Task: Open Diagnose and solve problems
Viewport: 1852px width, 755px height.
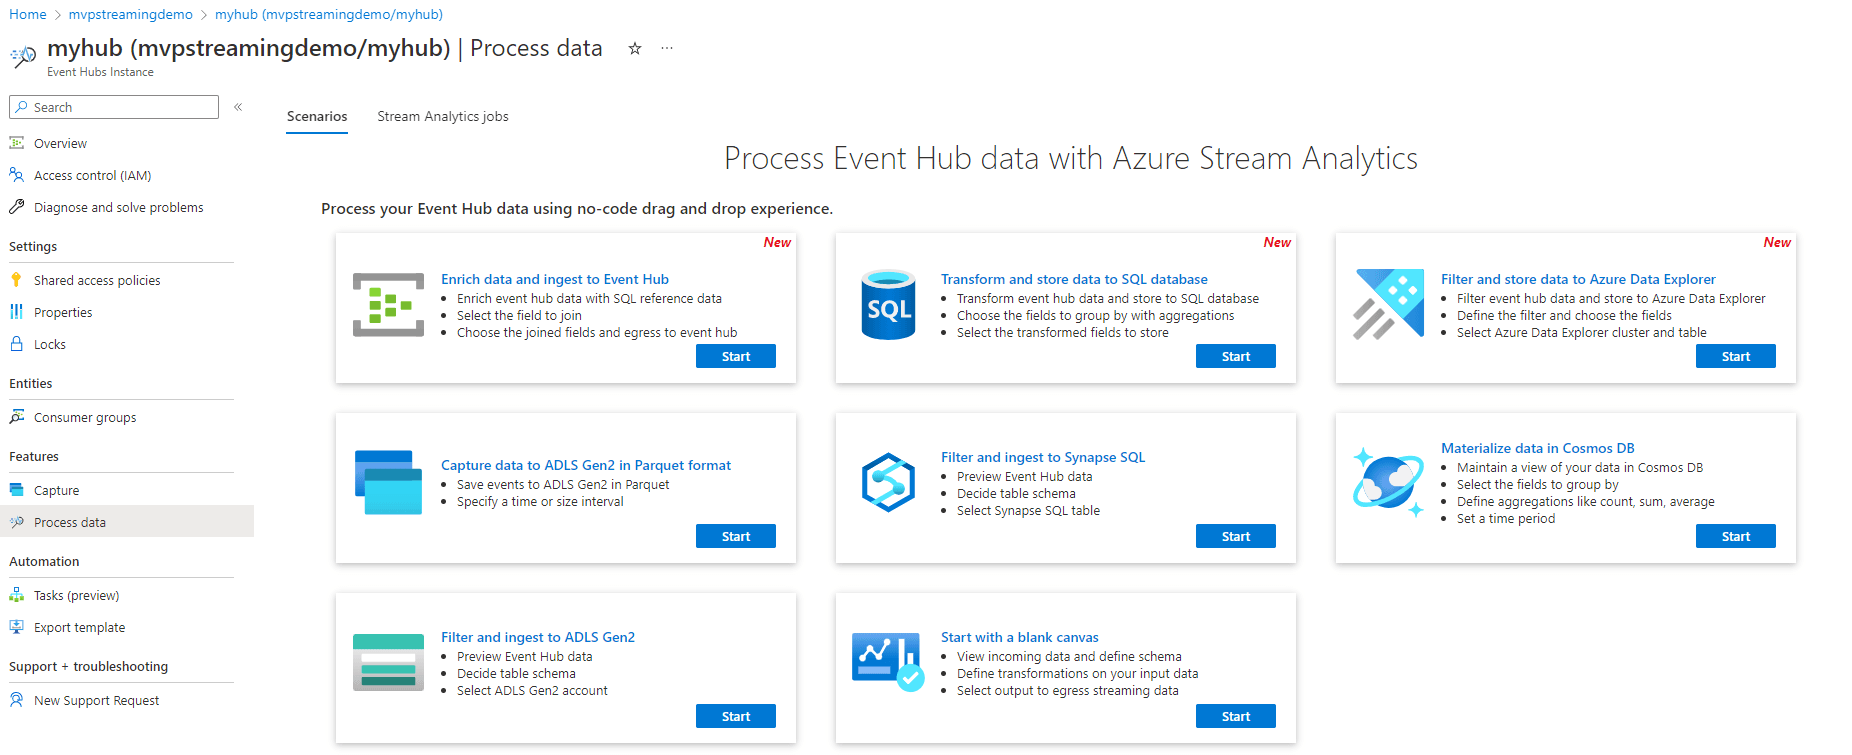Action: pos(118,207)
